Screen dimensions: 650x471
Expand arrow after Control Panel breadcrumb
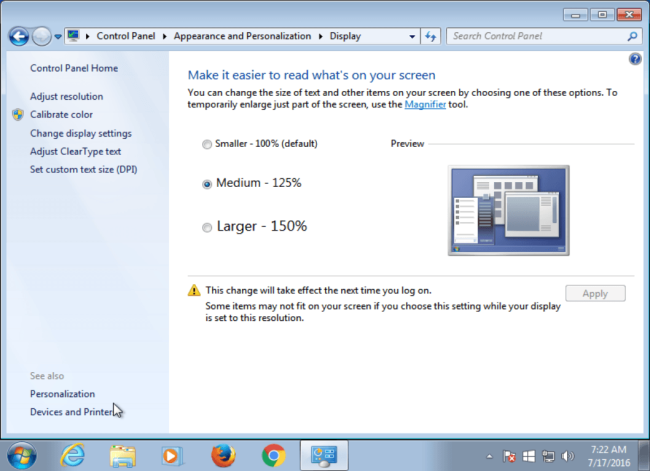pos(165,36)
